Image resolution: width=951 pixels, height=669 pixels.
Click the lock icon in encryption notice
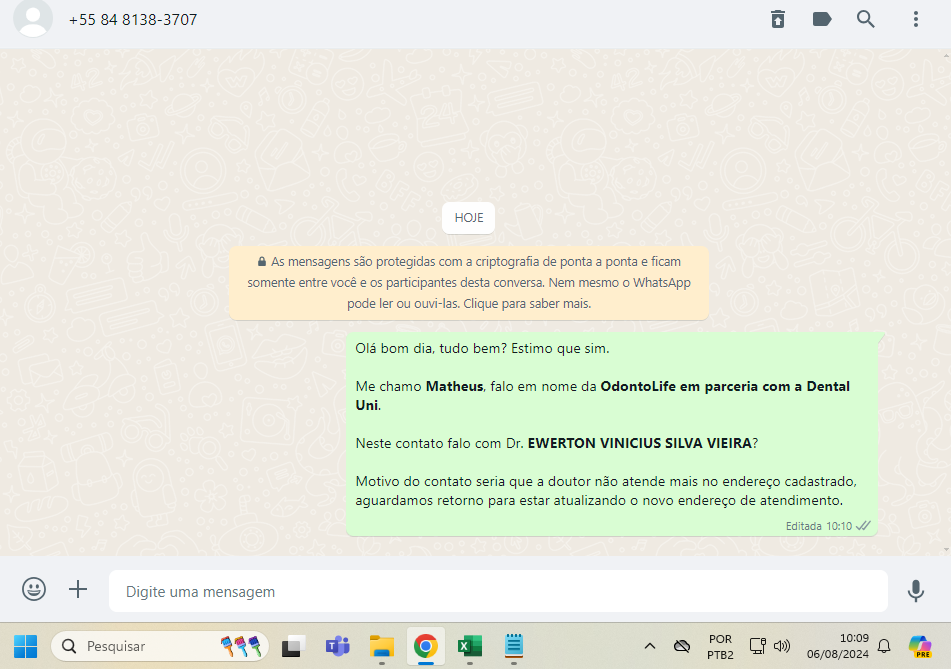(262, 261)
